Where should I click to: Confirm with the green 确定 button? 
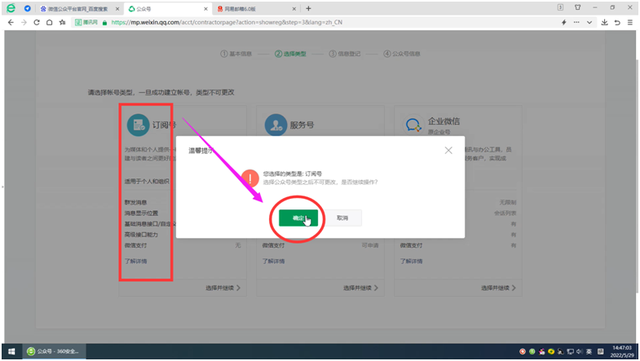(298, 218)
